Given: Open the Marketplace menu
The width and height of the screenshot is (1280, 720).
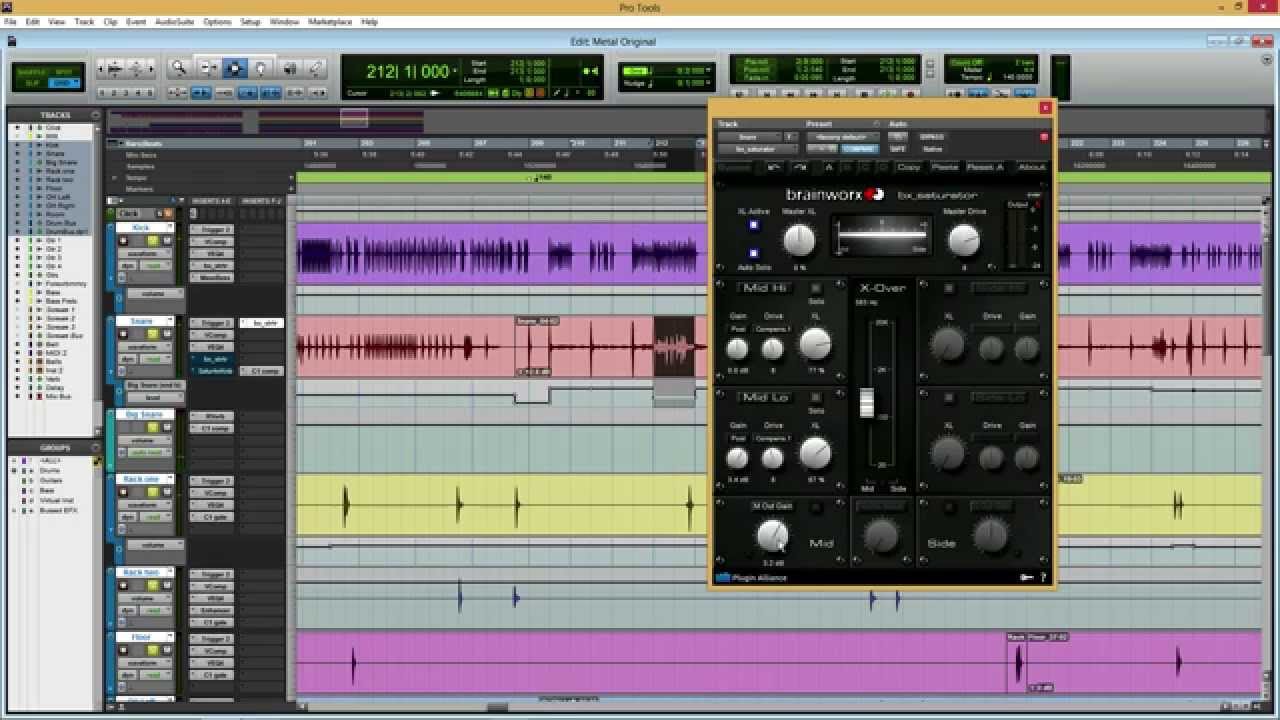Looking at the screenshot, I should tap(330, 21).
